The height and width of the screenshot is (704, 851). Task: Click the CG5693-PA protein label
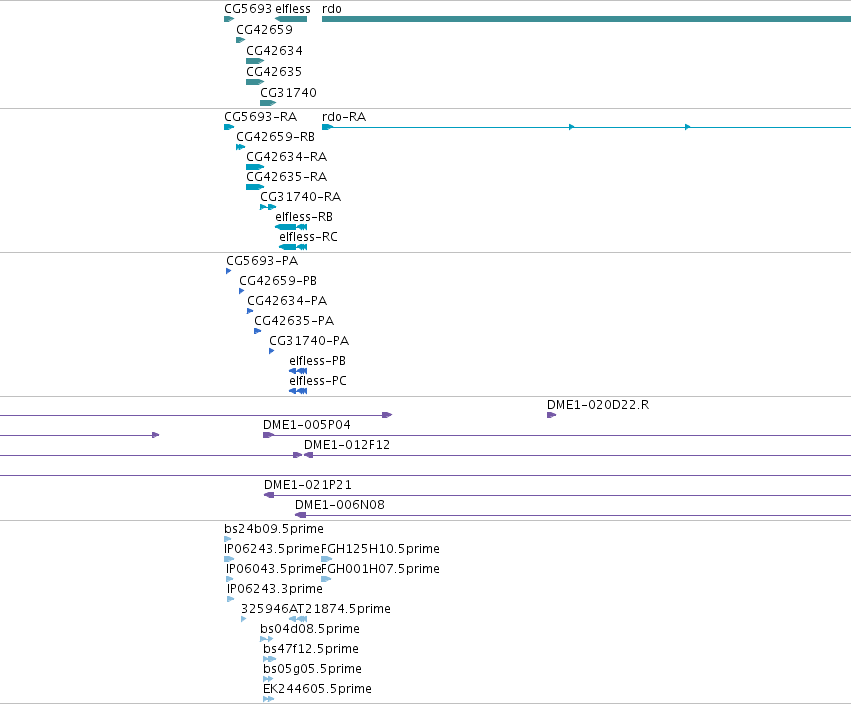(x=262, y=261)
